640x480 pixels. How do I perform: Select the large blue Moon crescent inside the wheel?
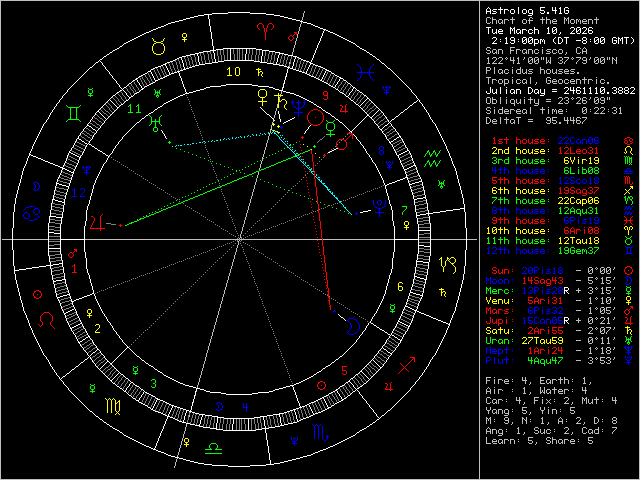tap(353, 326)
